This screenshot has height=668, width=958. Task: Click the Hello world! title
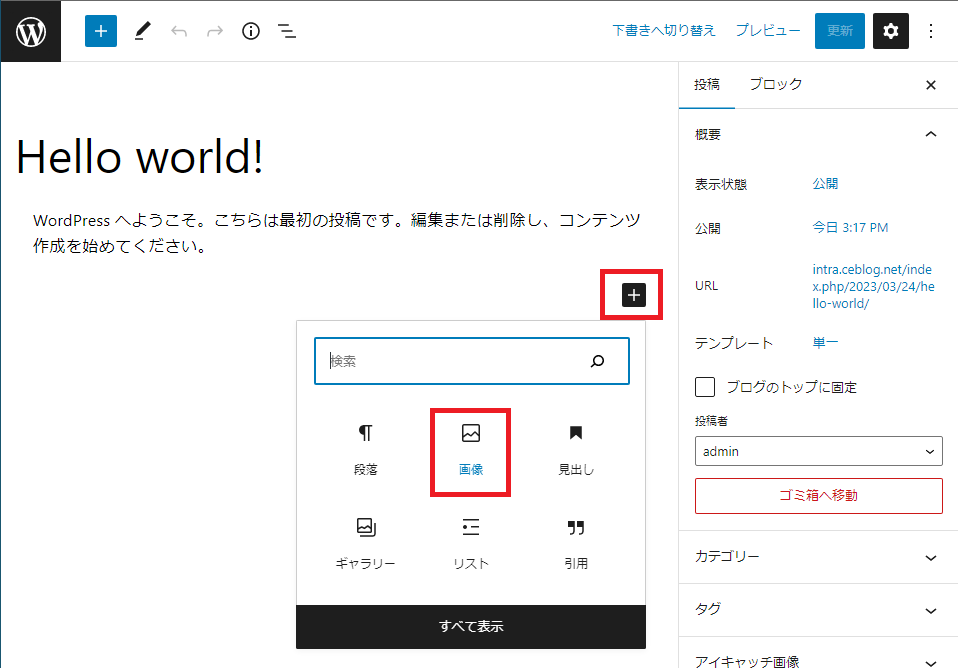point(140,156)
